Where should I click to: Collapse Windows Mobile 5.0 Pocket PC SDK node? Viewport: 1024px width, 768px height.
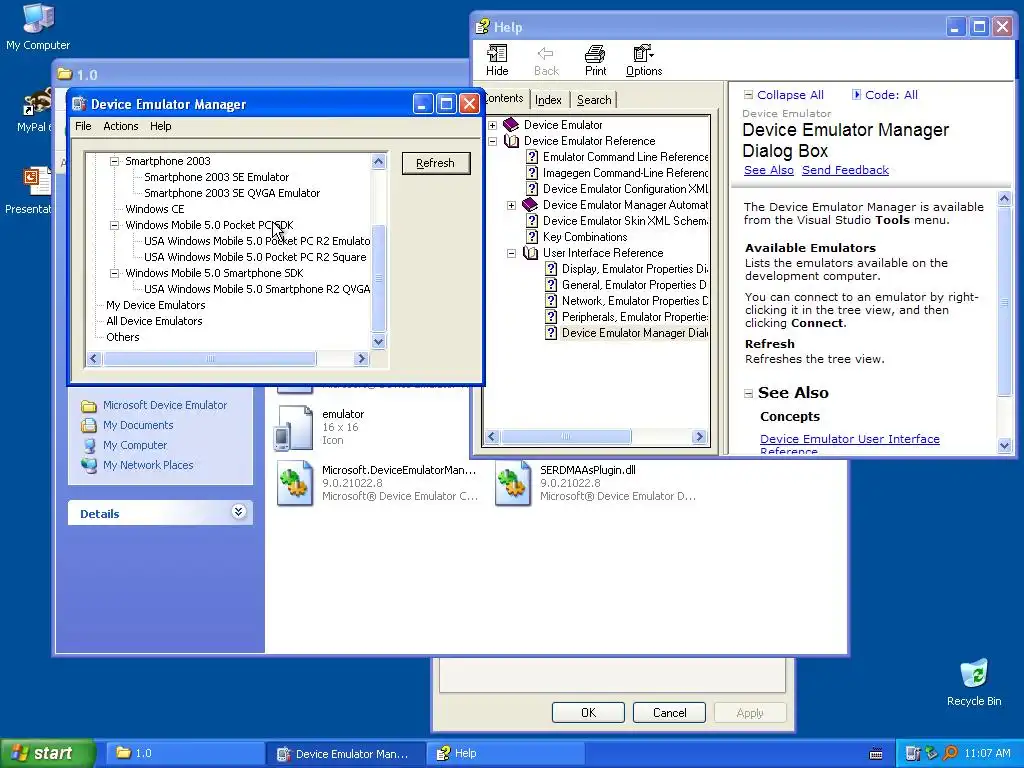[114, 225]
